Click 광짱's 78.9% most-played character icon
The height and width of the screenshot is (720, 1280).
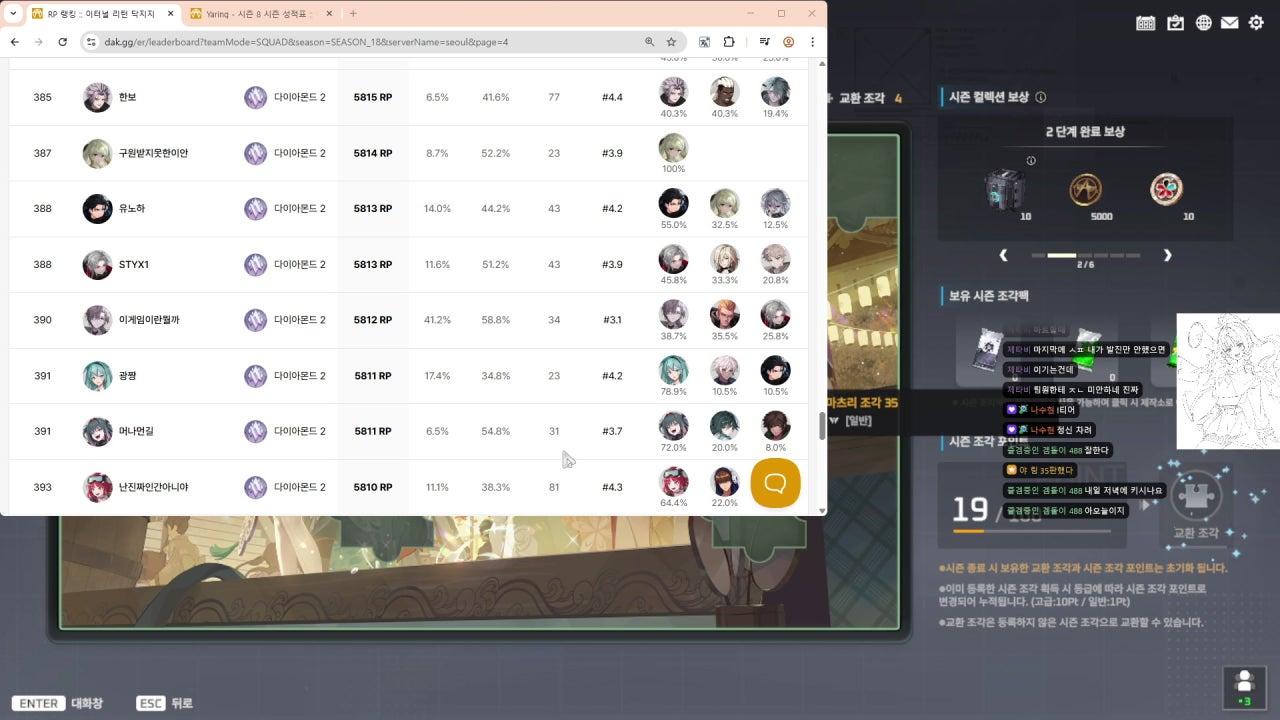(x=674, y=370)
